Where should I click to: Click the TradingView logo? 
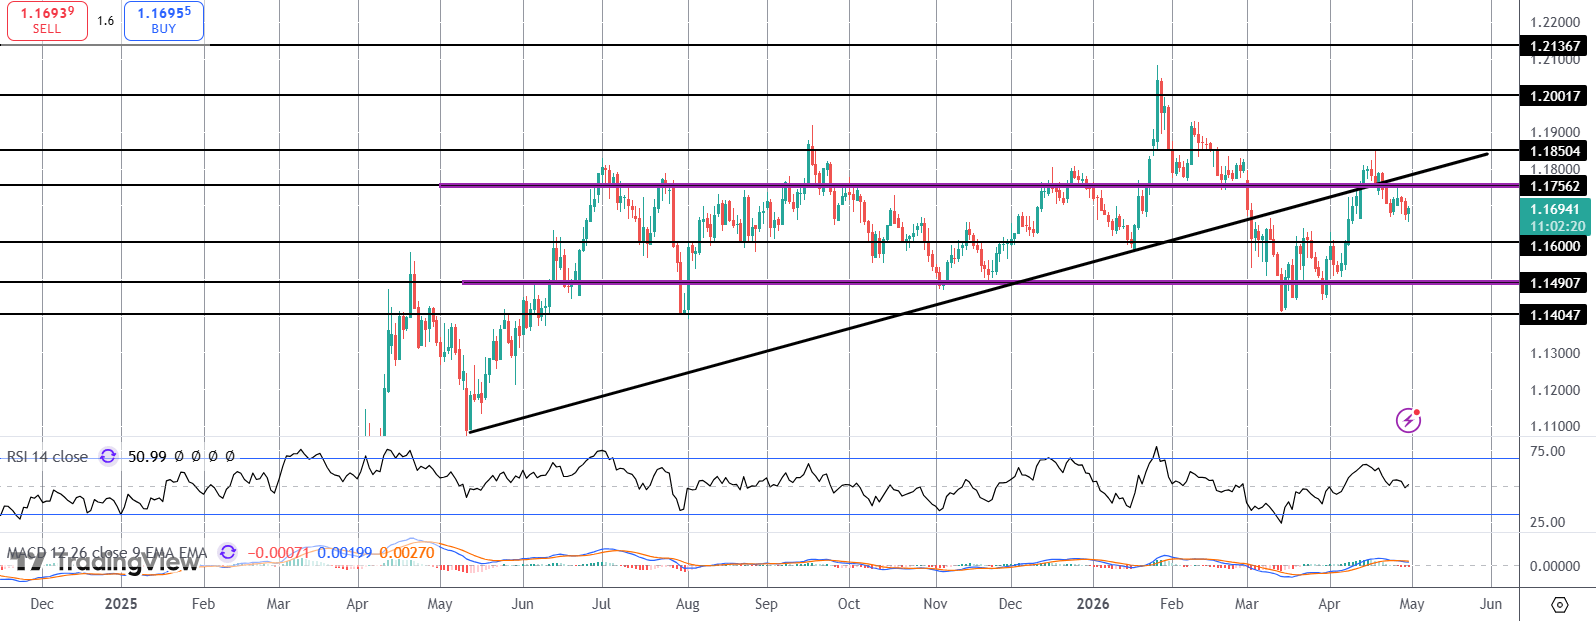coord(105,562)
